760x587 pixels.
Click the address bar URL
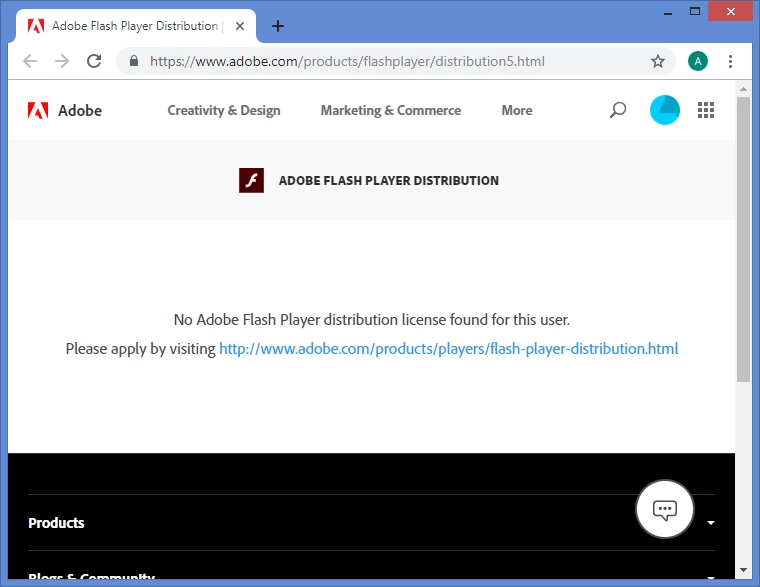[347, 61]
